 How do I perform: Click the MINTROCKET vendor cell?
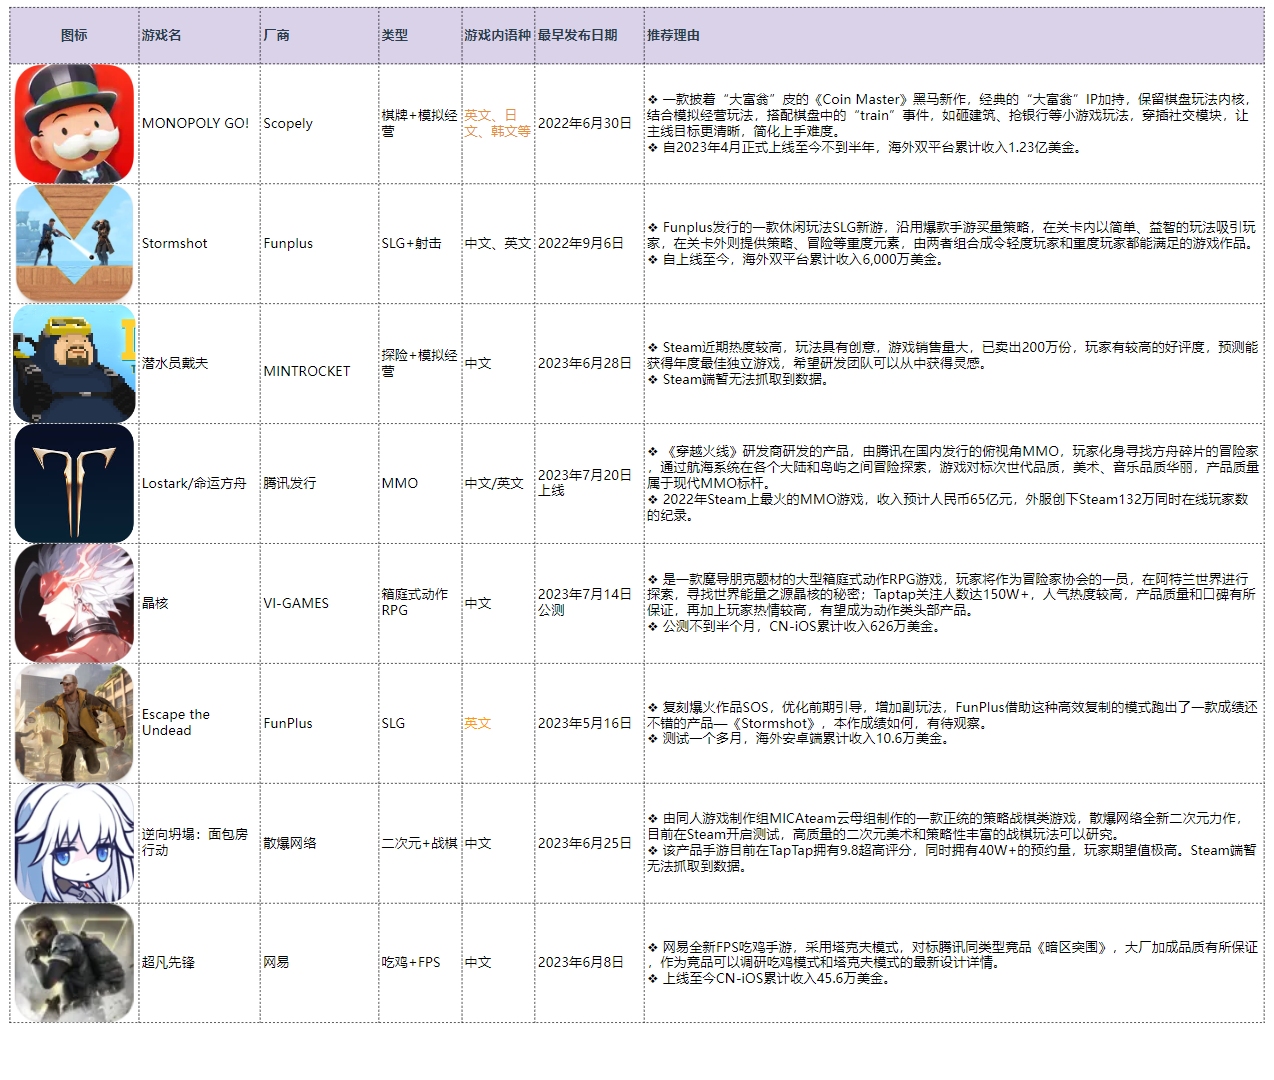pyautogui.click(x=307, y=371)
